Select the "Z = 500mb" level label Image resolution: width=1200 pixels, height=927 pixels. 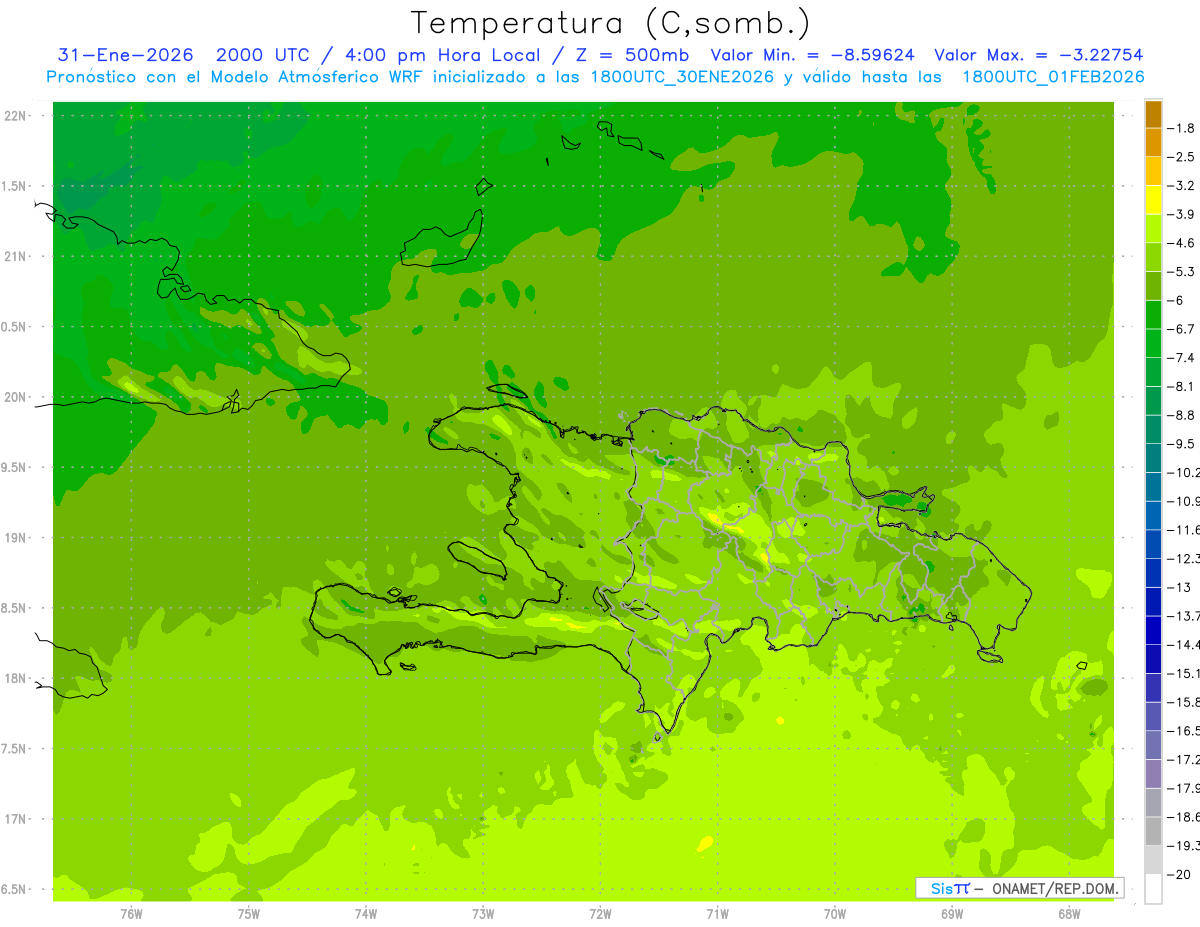pos(631,55)
